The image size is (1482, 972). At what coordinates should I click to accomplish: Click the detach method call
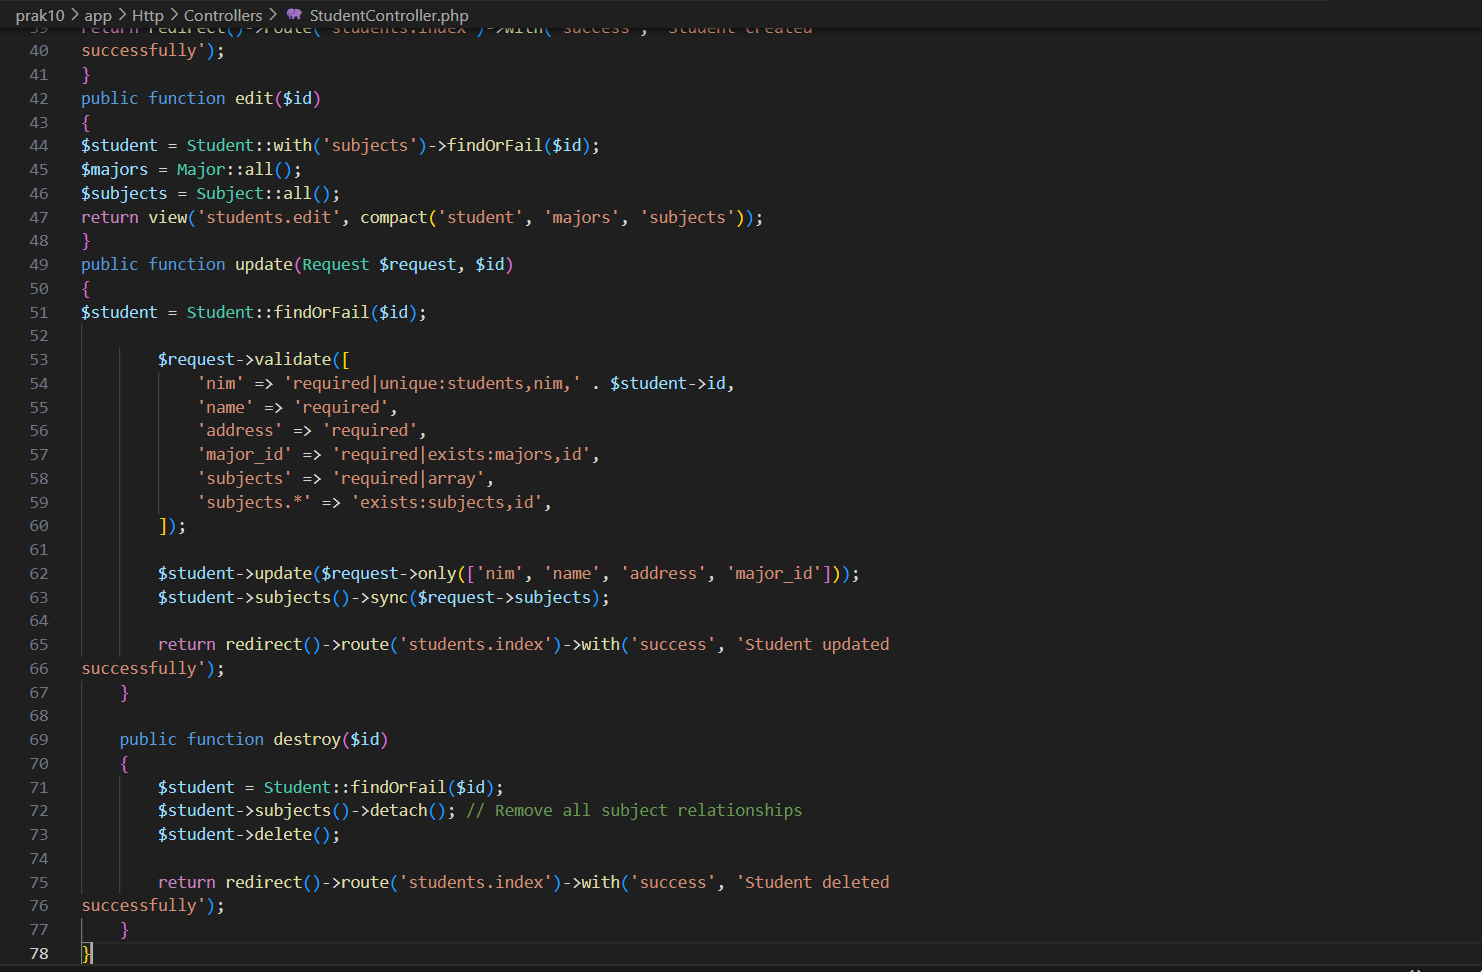pyautogui.click(x=398, y=810)
